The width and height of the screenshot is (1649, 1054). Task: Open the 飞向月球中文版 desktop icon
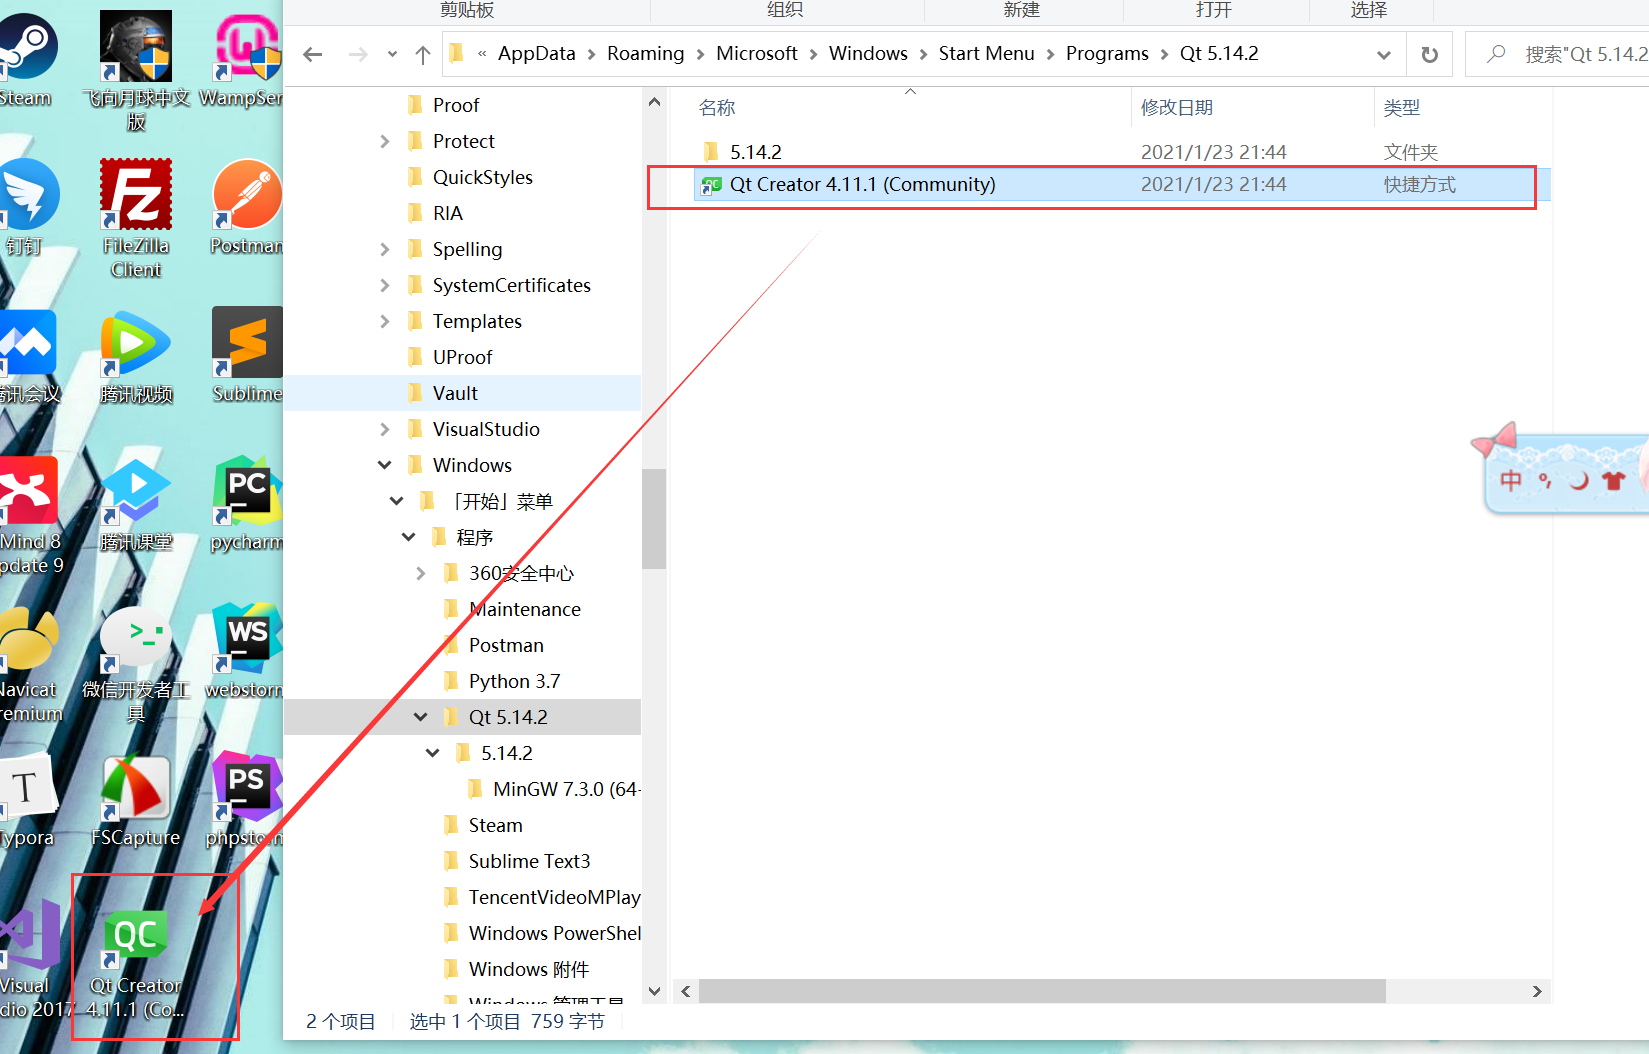[136, 72]
